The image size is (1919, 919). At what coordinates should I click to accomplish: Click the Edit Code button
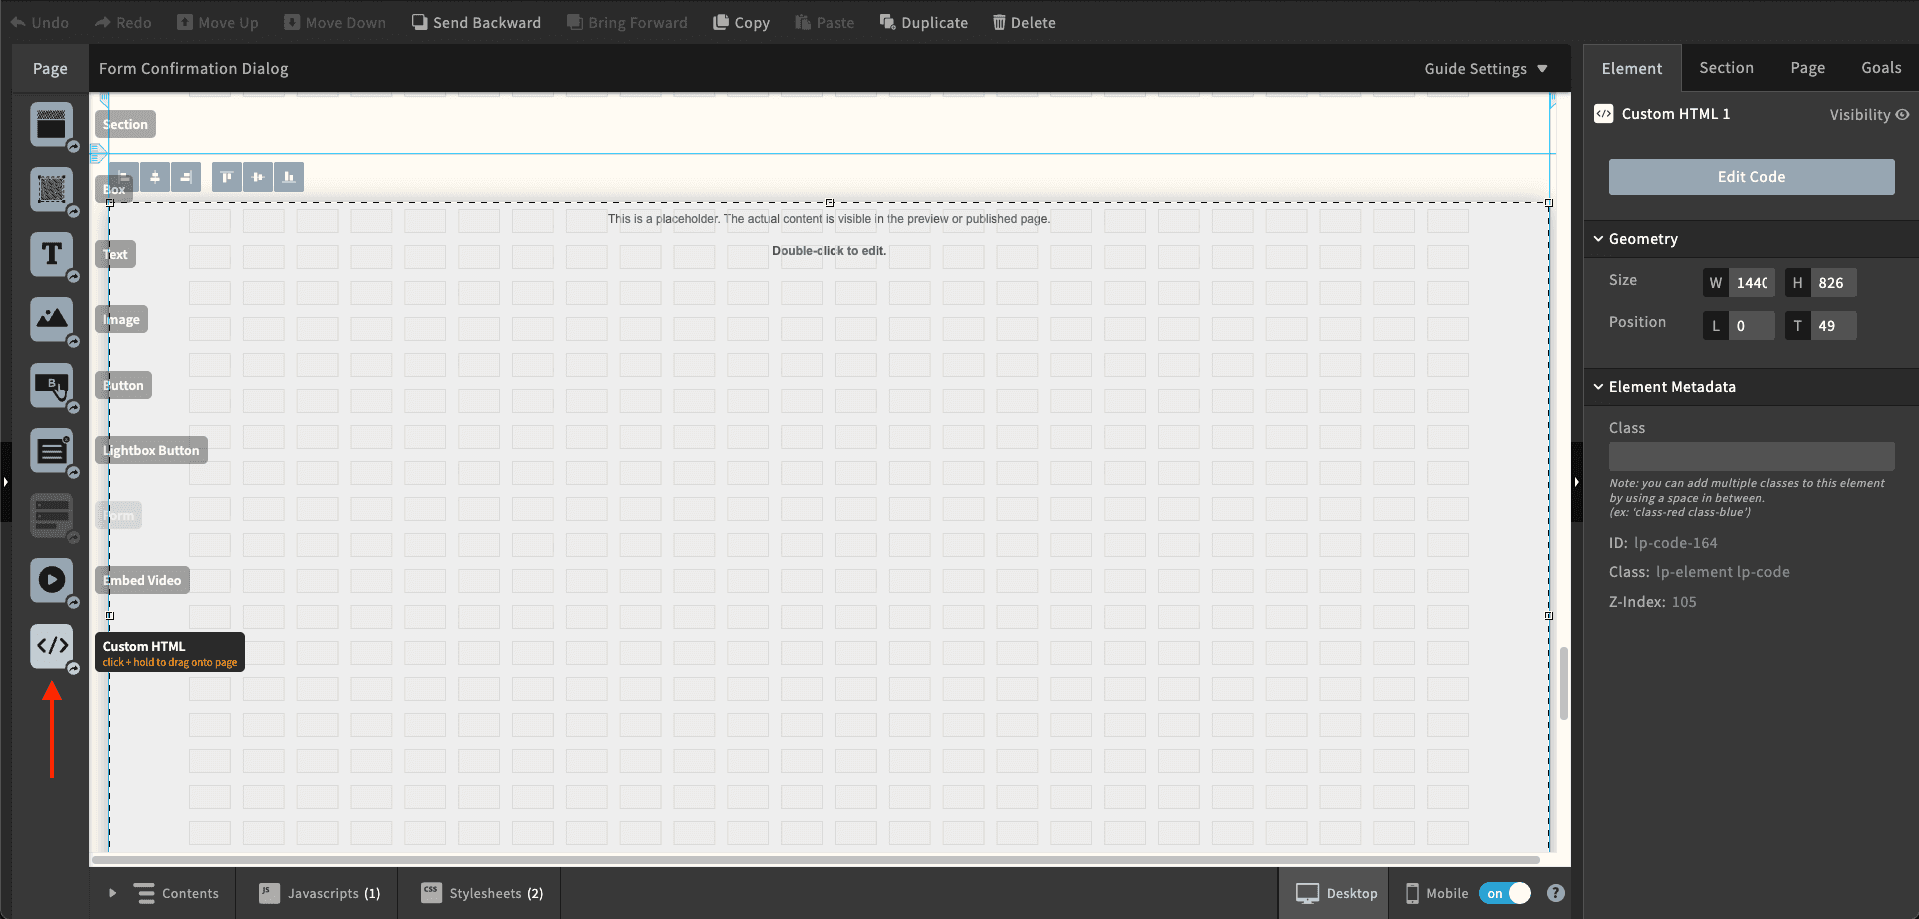(1751, 177)
